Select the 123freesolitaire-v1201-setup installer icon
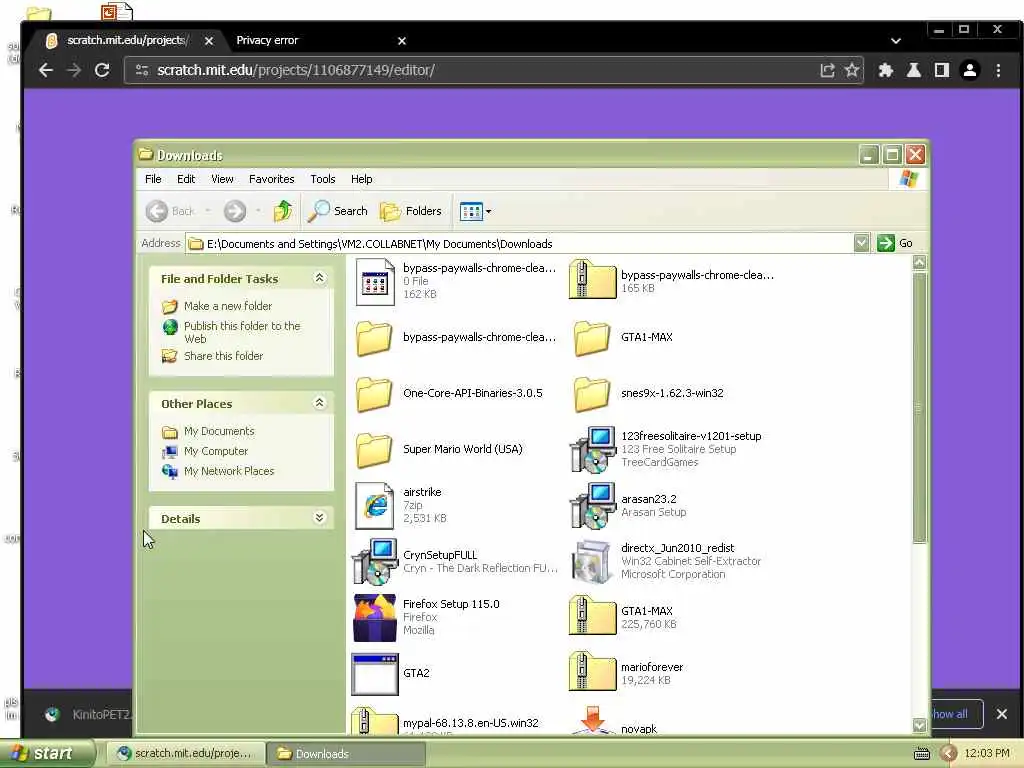The image size is (1024, 768). click(x=592, y=449)
